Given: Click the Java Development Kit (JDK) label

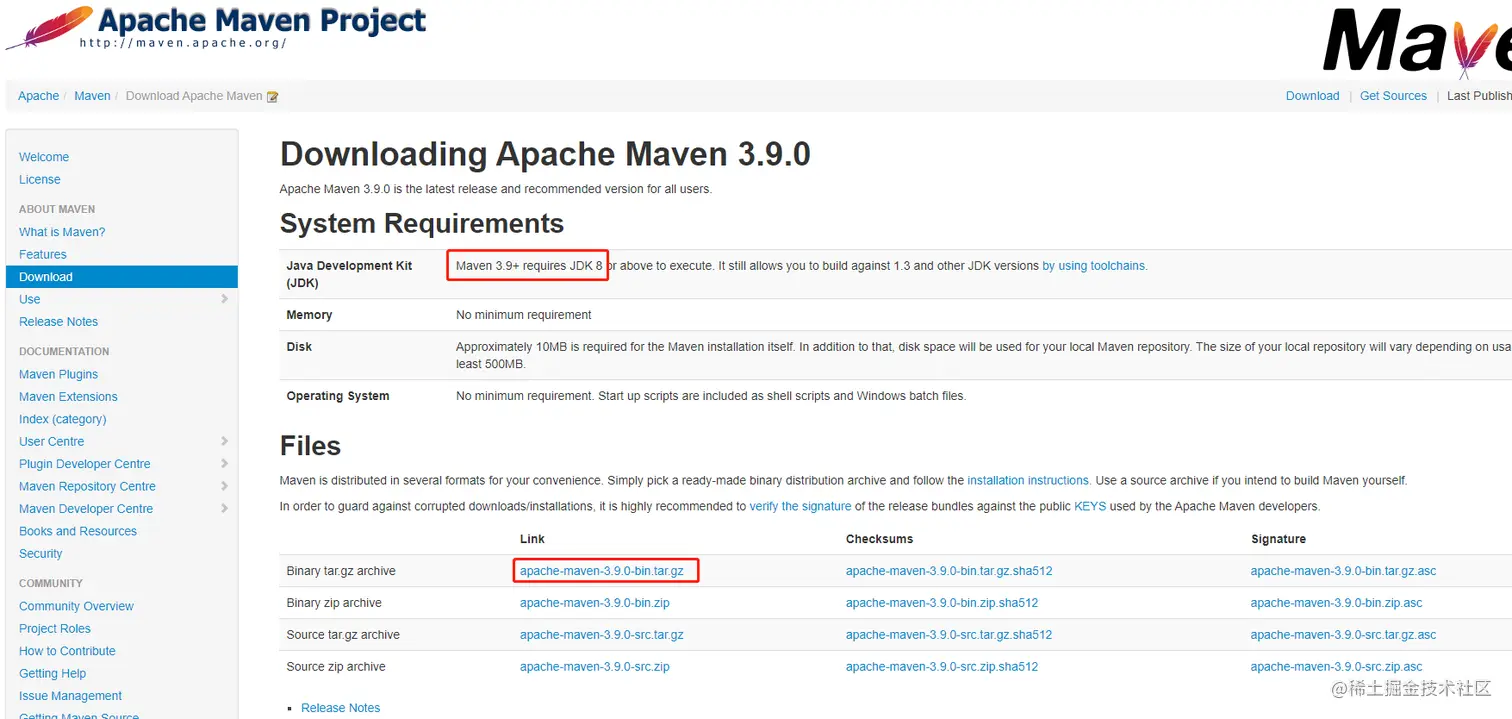Looking at the screenshot, I should tap(350, 274).
